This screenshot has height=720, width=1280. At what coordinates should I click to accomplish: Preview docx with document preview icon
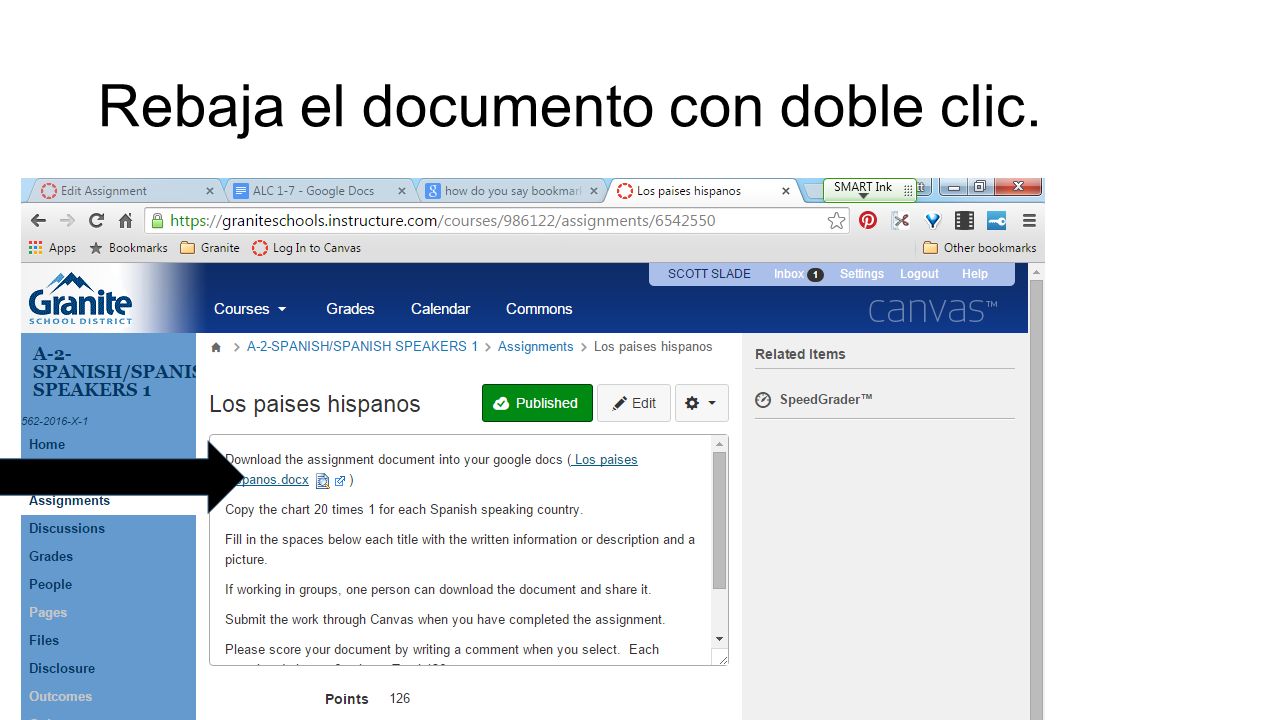(322, 481)
